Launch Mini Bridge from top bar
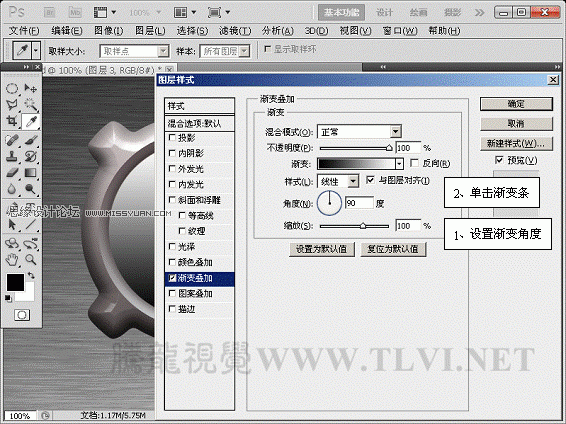Viewport: 566px width, 424px height. (75, 13)
